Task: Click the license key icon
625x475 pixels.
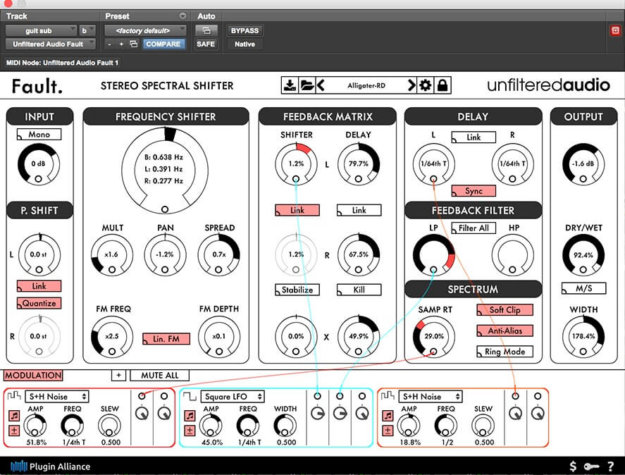Action: coord(592,466)
